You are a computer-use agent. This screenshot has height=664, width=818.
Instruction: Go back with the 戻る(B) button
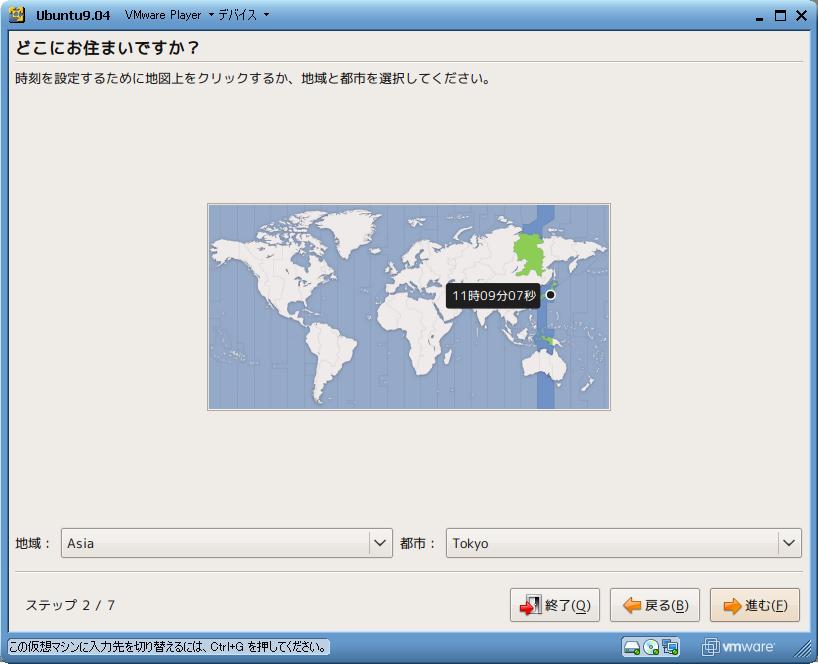click(x=655, y=605)
